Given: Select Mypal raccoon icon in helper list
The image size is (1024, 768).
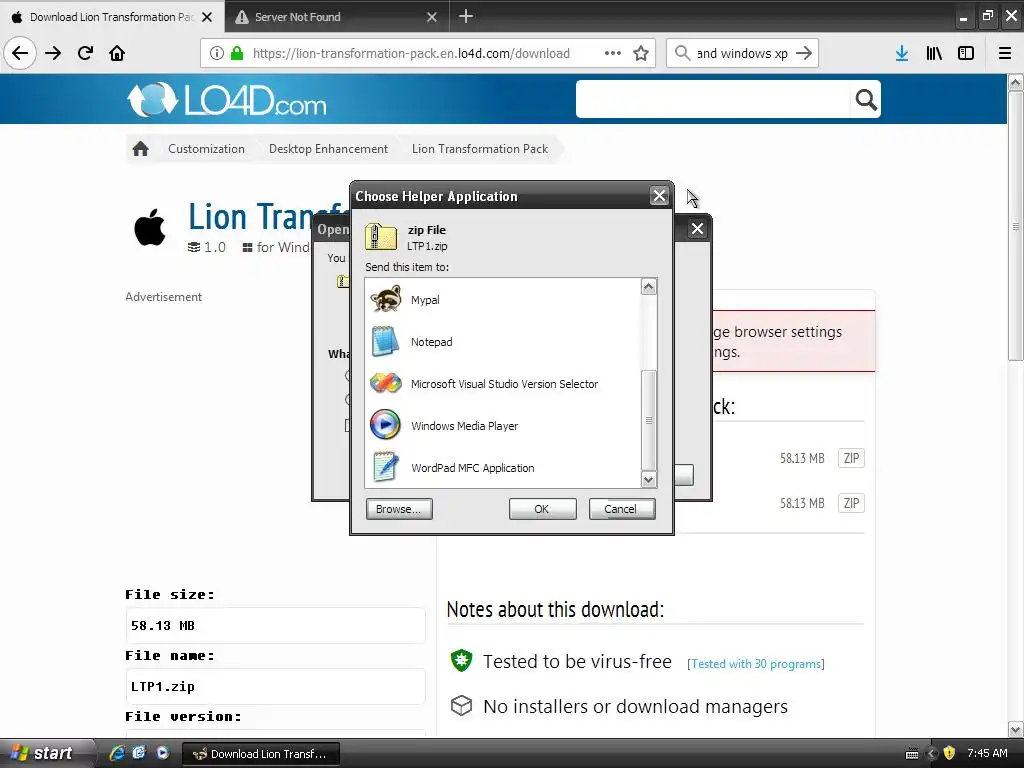Looking at the screenshot, I should (385, 300).
